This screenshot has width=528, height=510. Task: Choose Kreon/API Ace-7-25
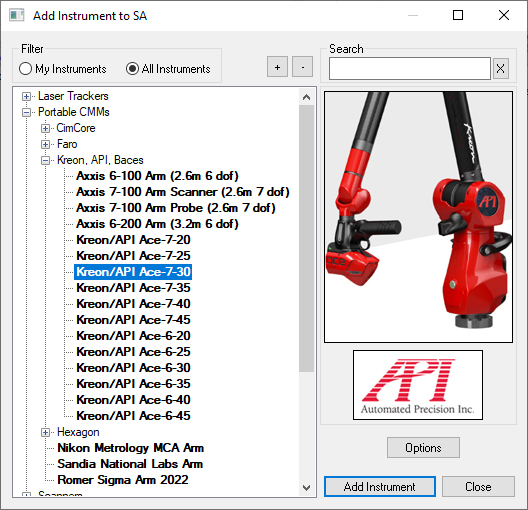coord(133,256)
